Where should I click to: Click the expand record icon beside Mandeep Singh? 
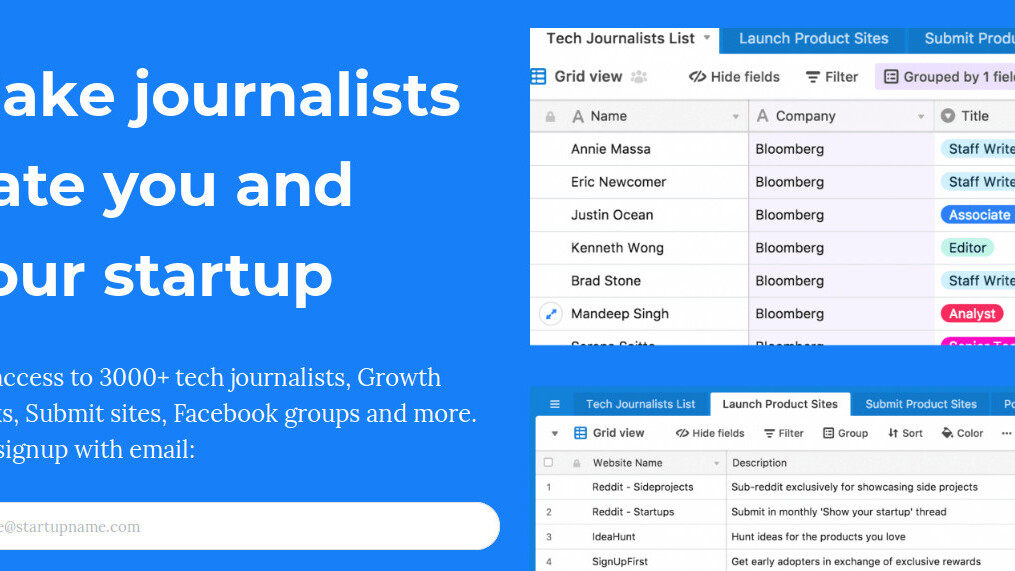[550, 314]
